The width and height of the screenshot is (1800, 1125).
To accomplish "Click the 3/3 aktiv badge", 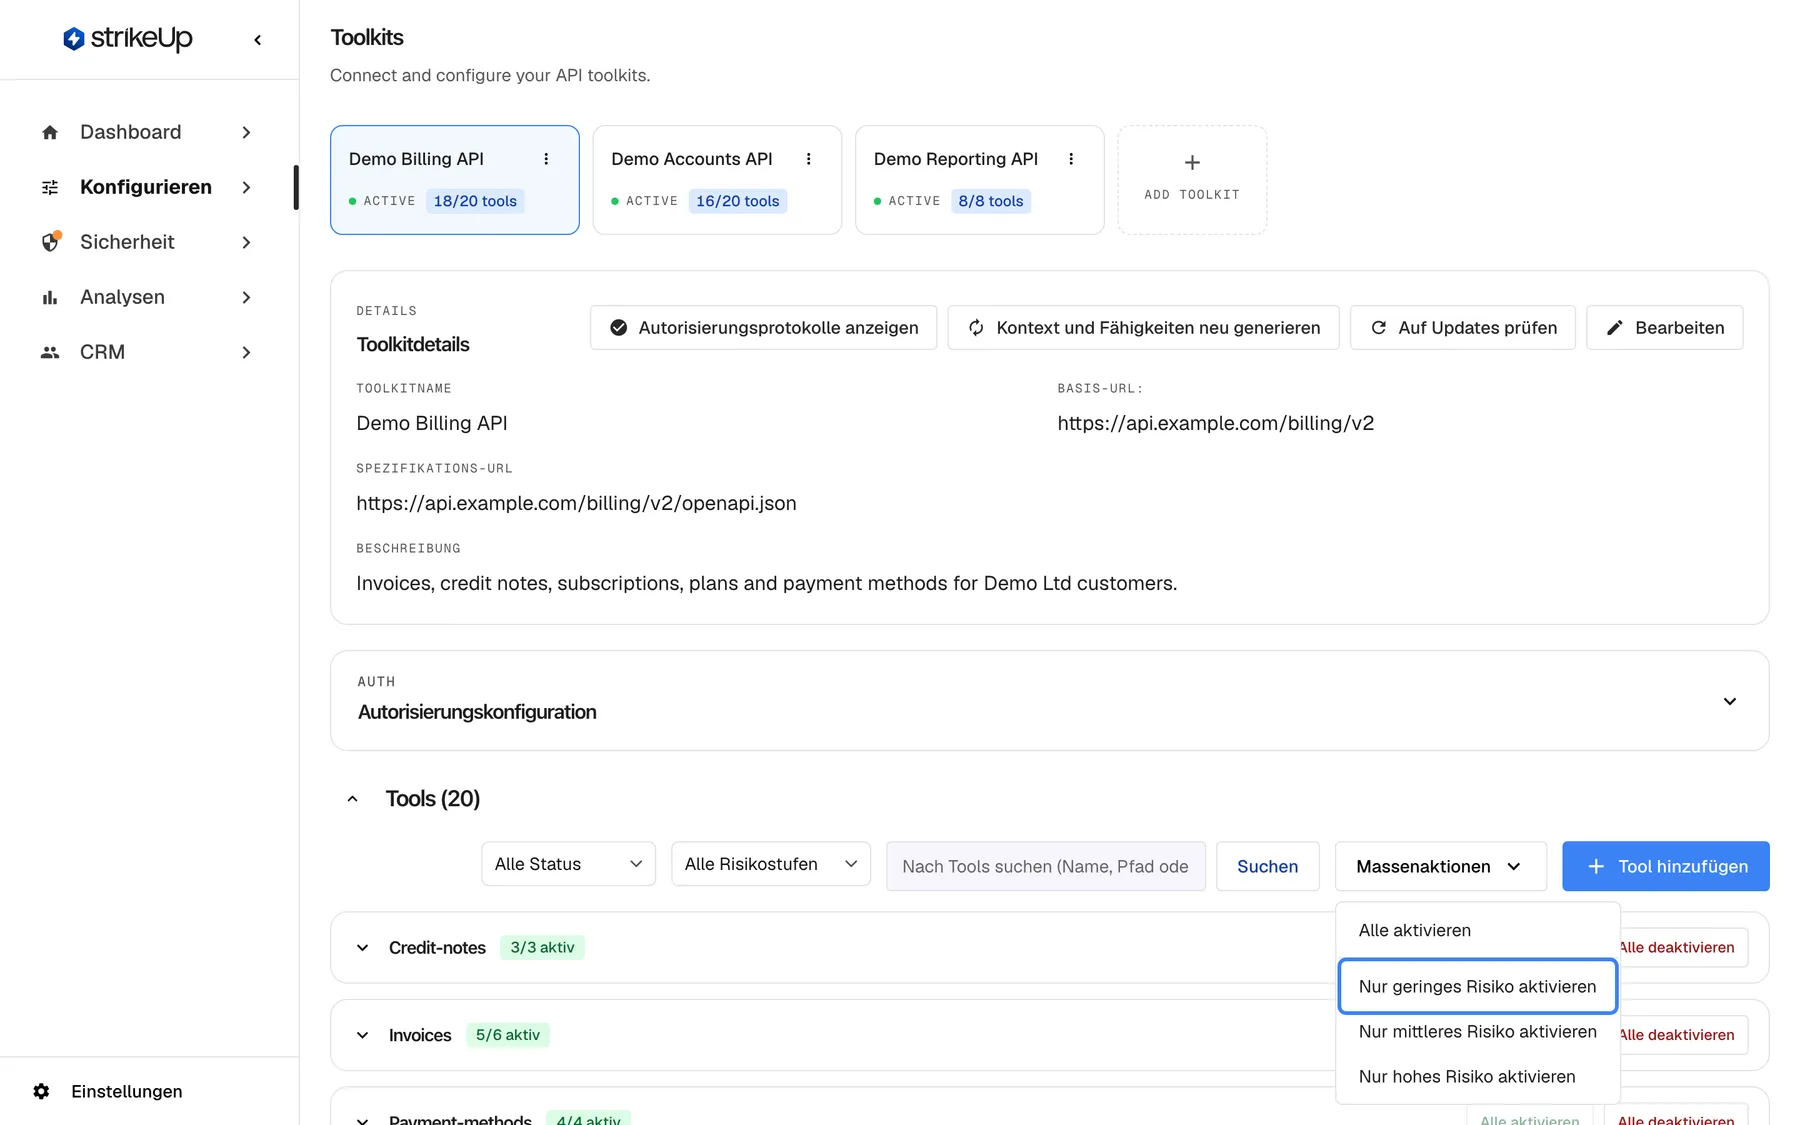I will [x=542, y=948].
